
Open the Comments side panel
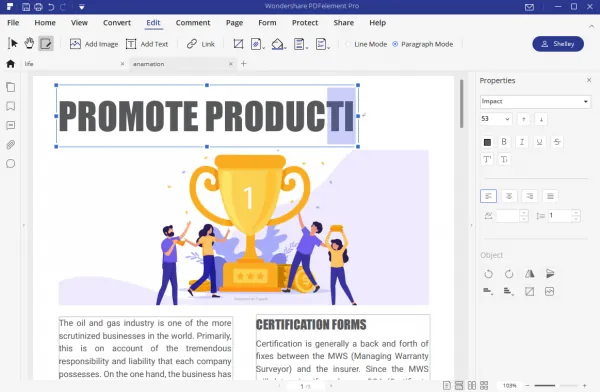point(11,125)
